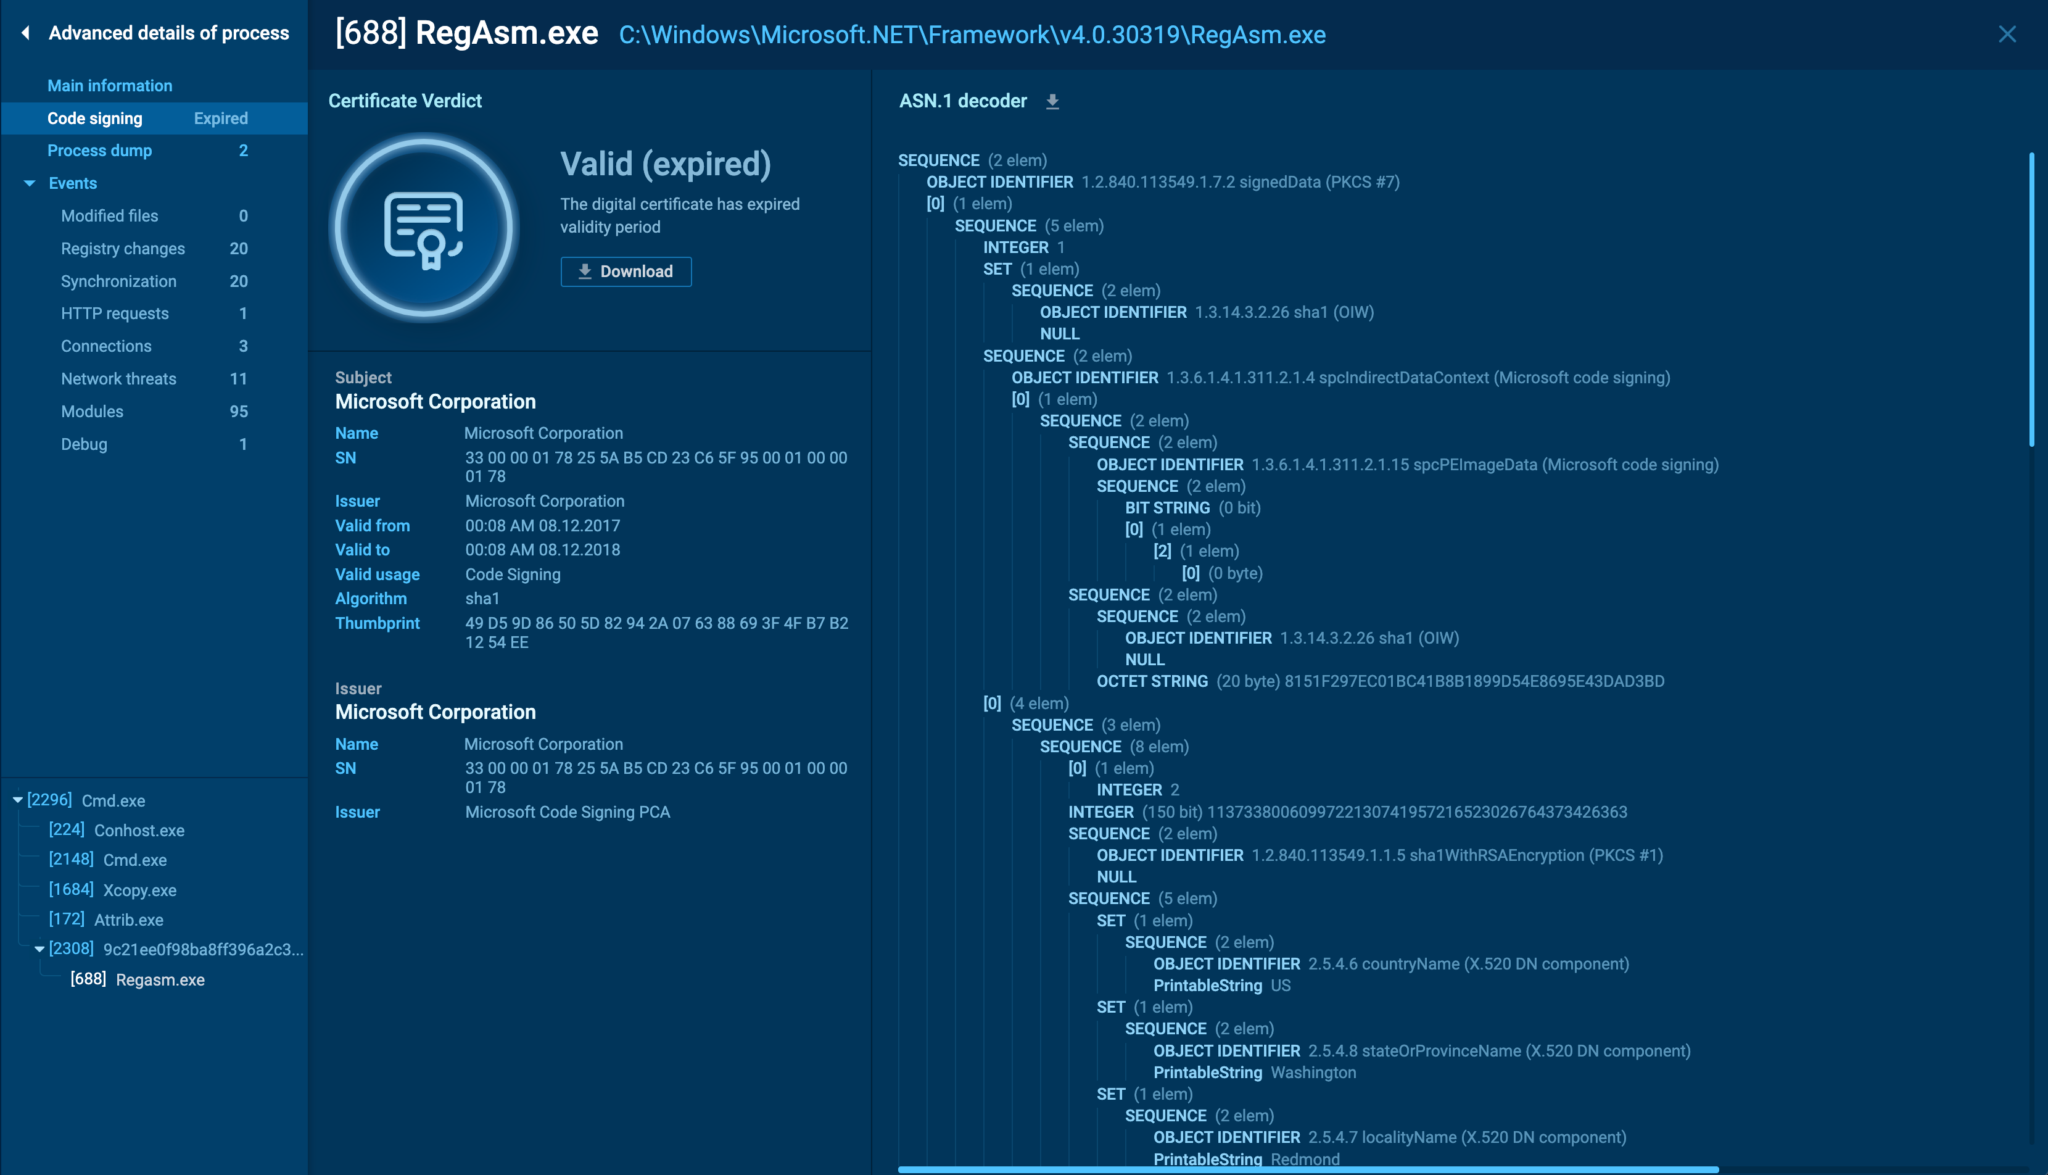Click the RegAsm.exe file path link

click(972, 35)
